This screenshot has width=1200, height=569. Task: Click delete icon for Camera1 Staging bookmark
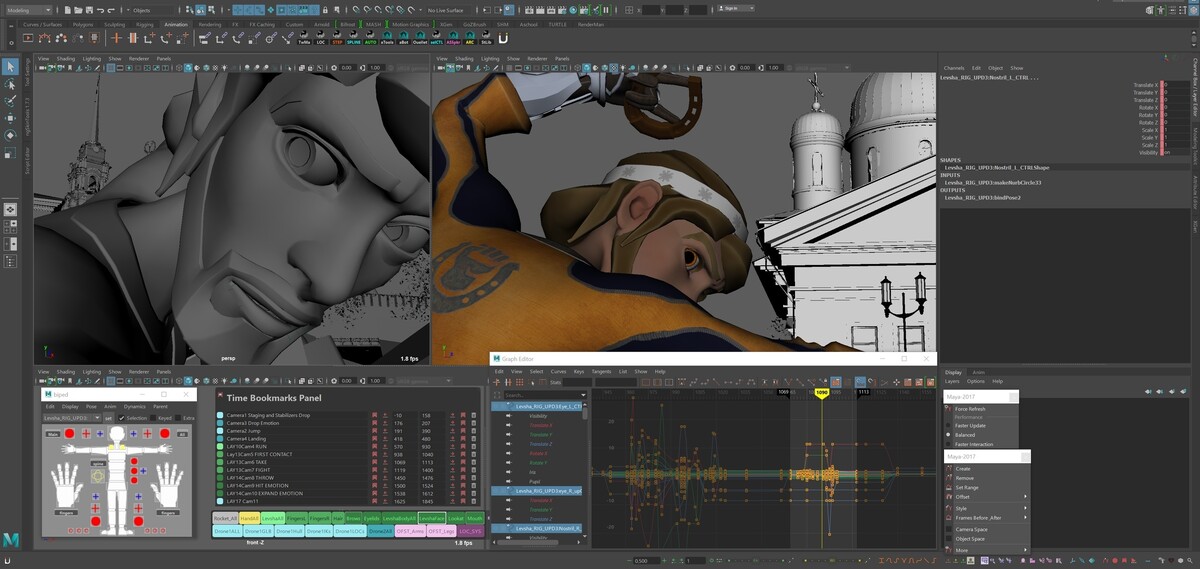click(474, 415)
